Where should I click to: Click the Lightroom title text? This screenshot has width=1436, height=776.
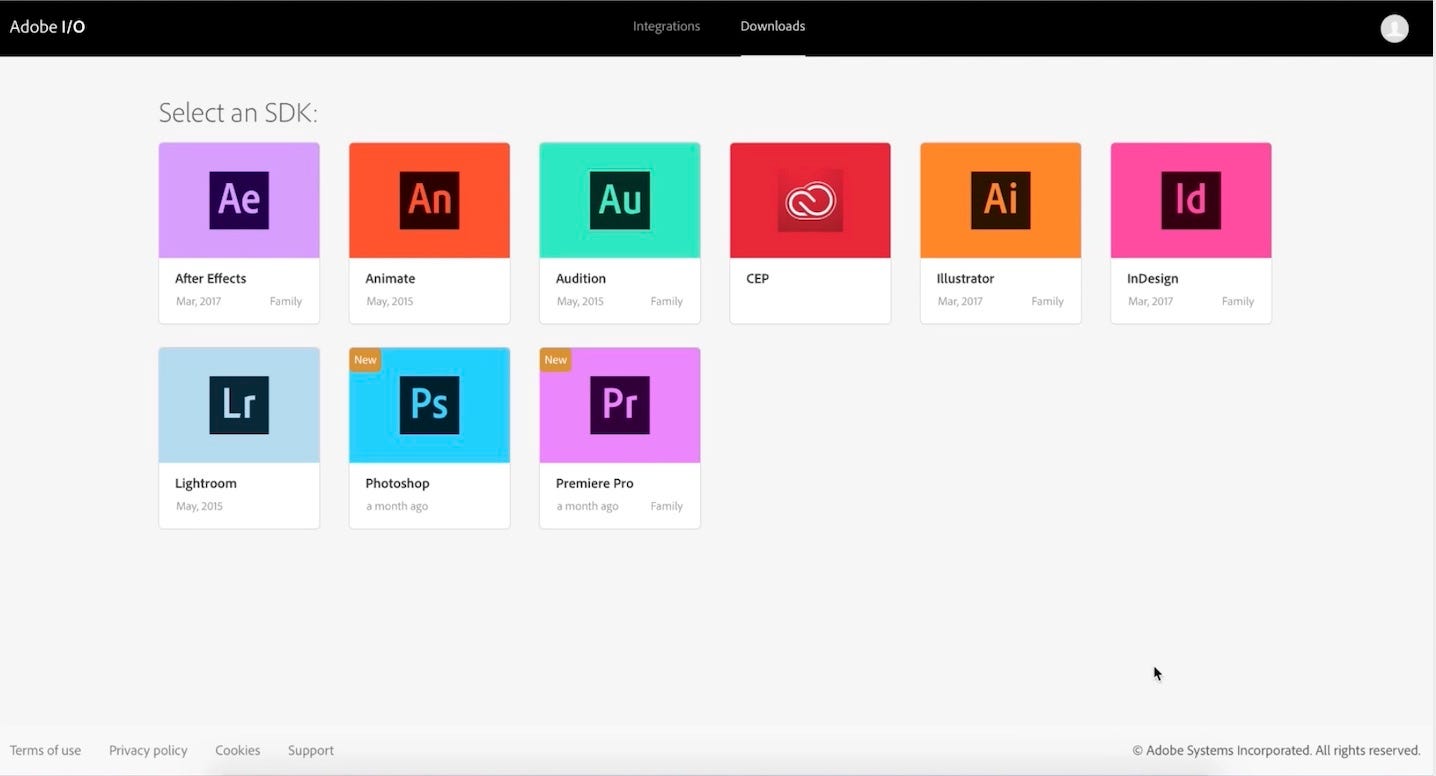point(206,483)
